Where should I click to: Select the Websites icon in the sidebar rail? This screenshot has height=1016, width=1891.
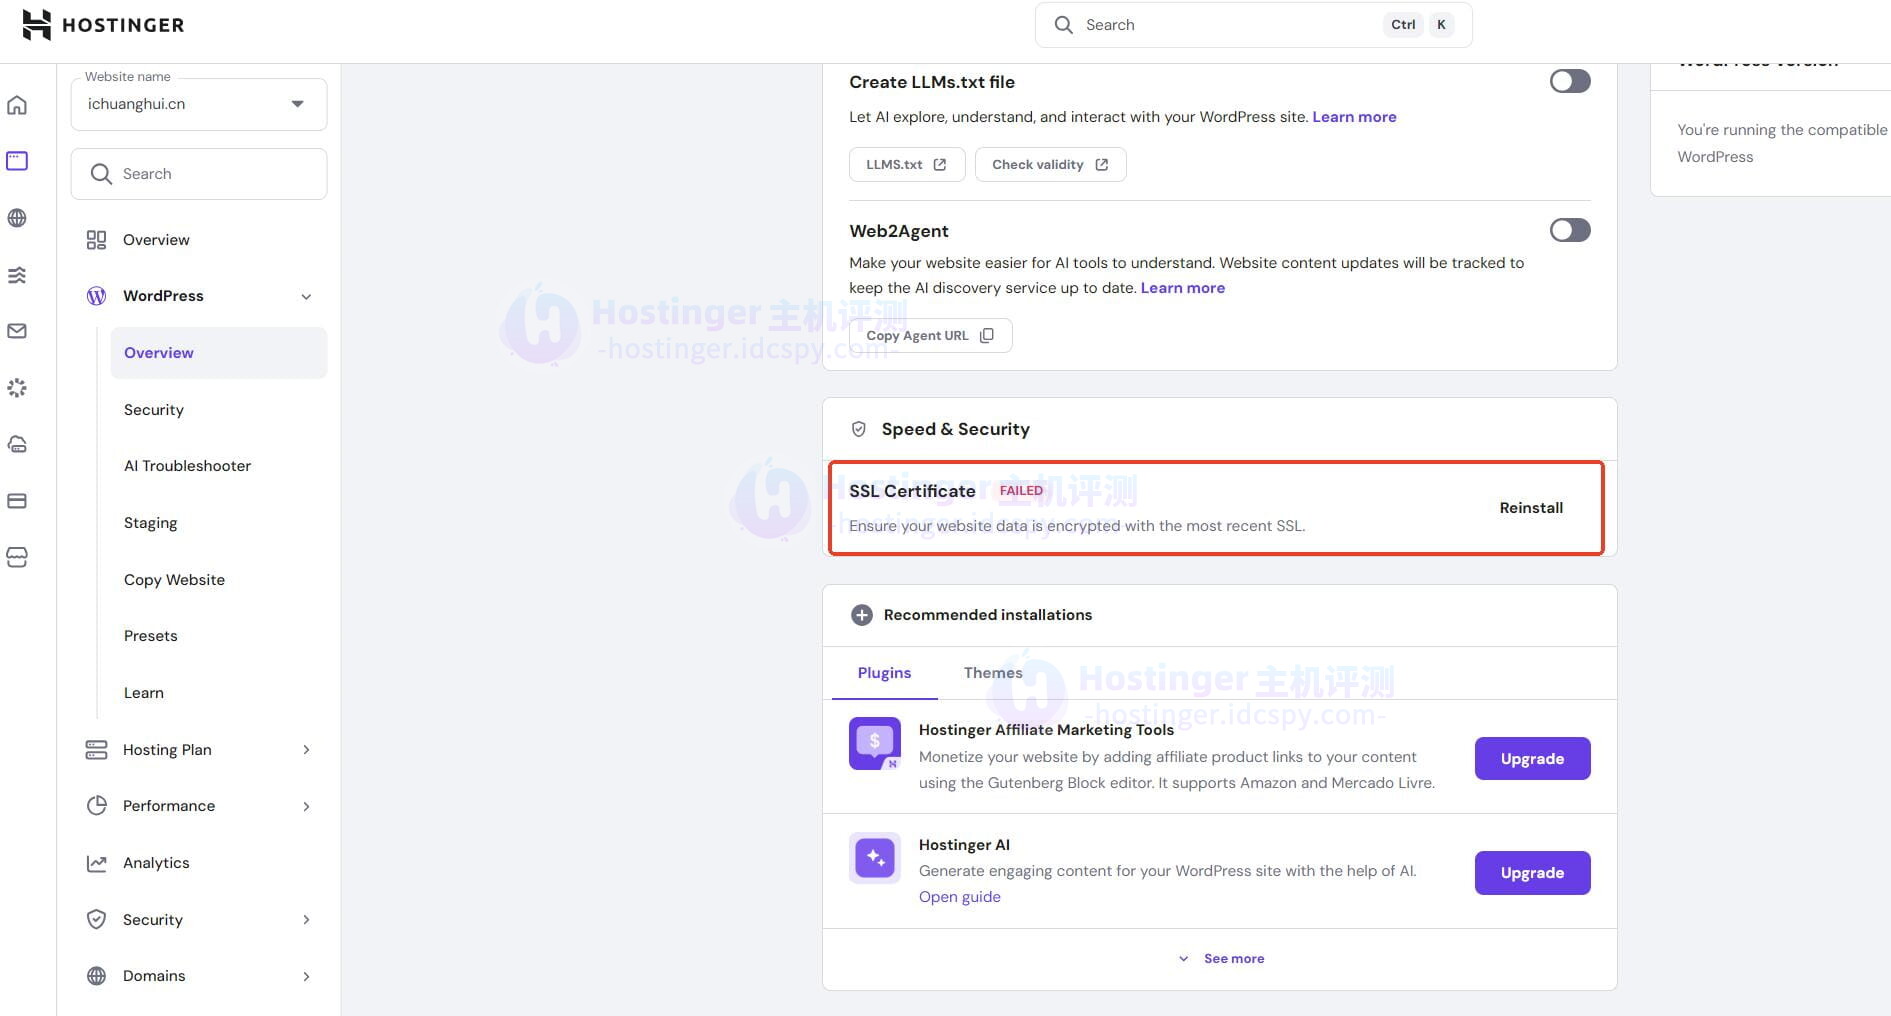tap(16, 160)
